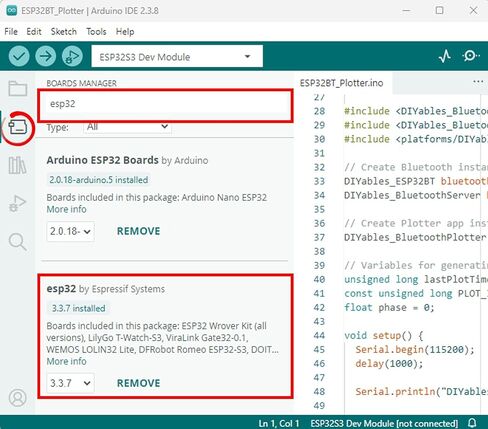Open the ESP32S3 Dev Module board selector
This screenshot has height=429, width=488.
tap(177, 56)
